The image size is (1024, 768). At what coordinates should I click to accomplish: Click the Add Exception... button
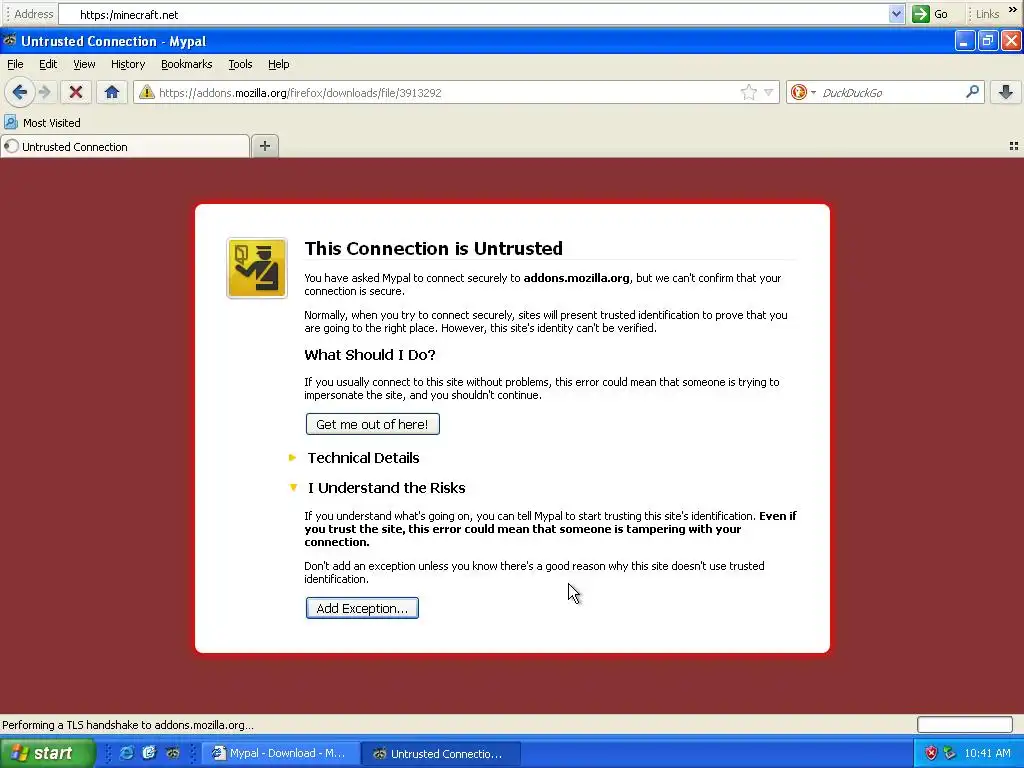(x=362, y=608)
